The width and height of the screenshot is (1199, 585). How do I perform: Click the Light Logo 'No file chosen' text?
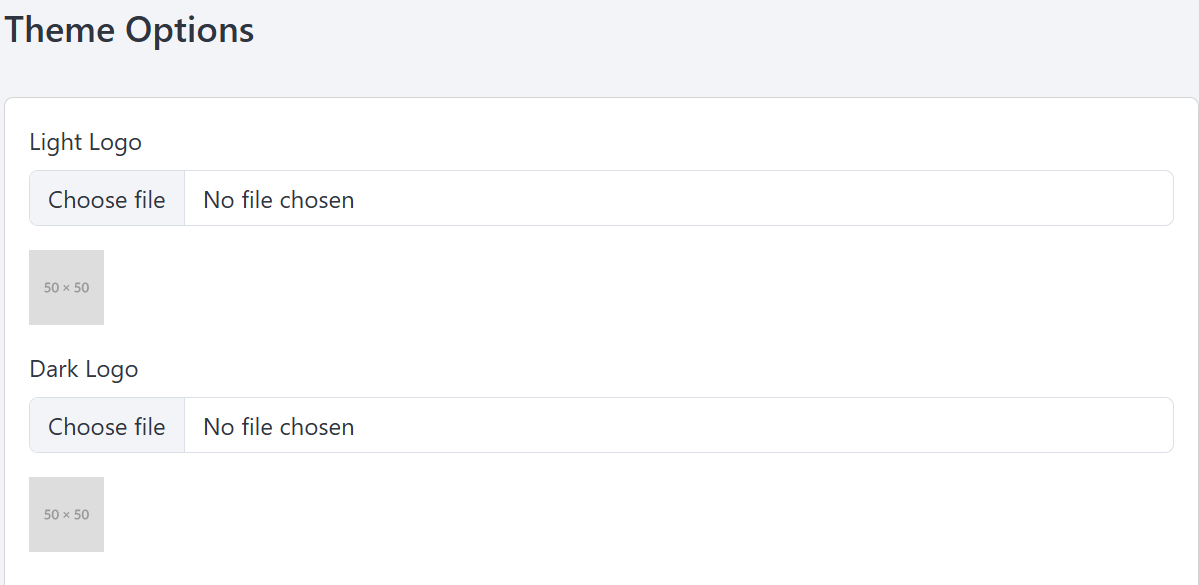[x=278, y=200]
